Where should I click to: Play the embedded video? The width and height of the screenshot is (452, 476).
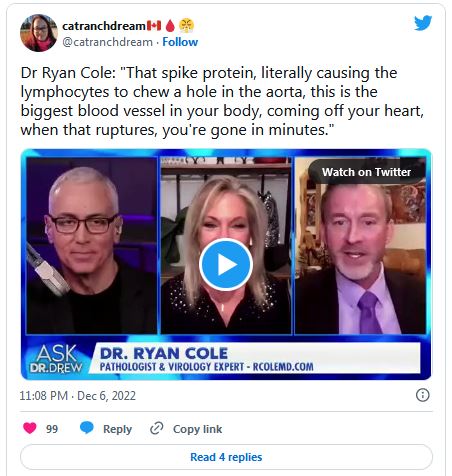(x=226, y=264)
